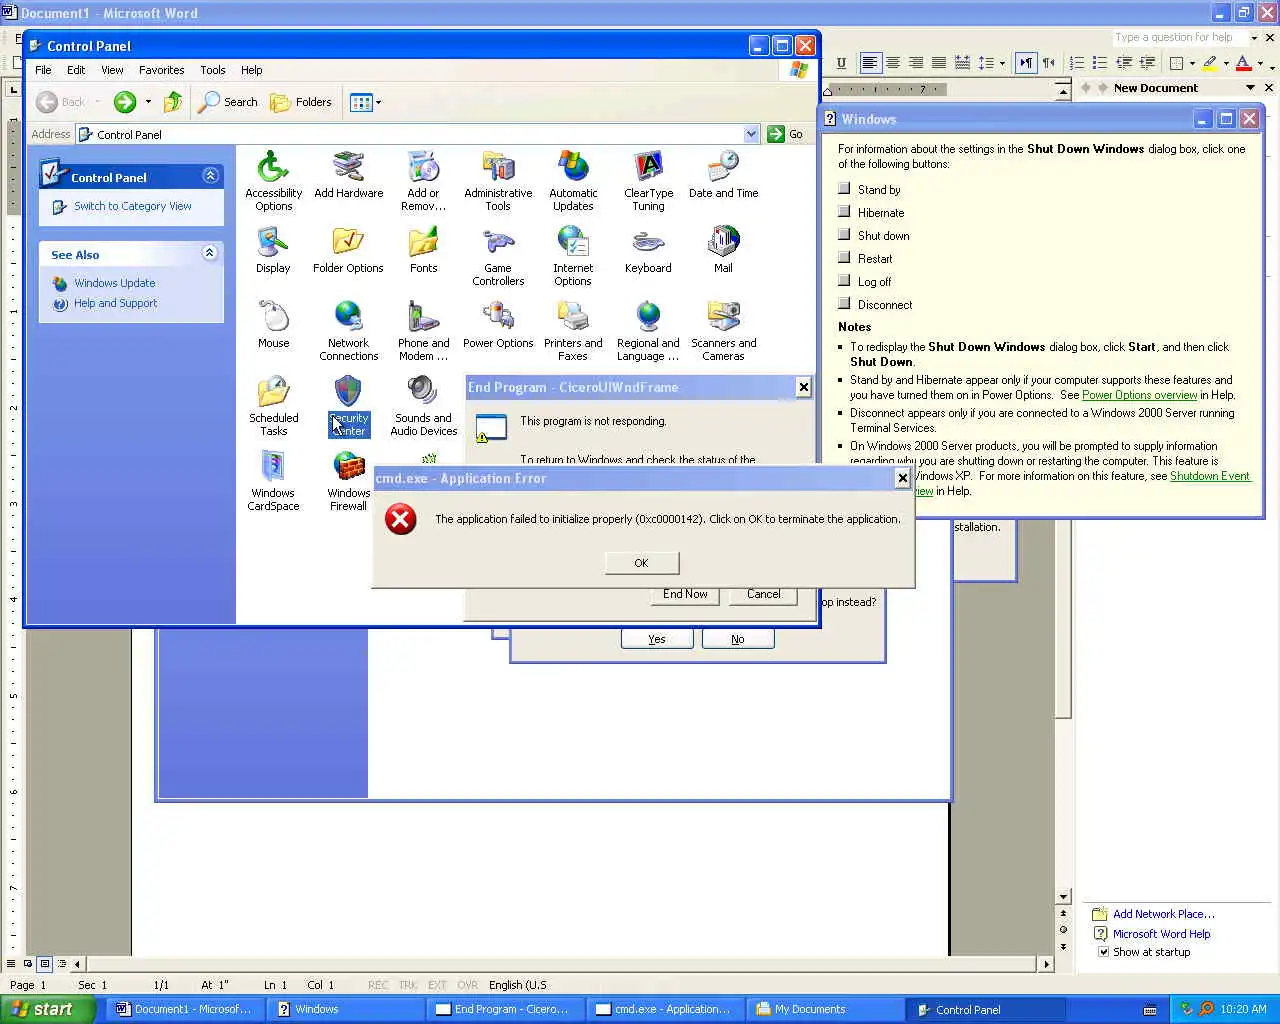Tick the Restart checkbox

tap(844, 257)
